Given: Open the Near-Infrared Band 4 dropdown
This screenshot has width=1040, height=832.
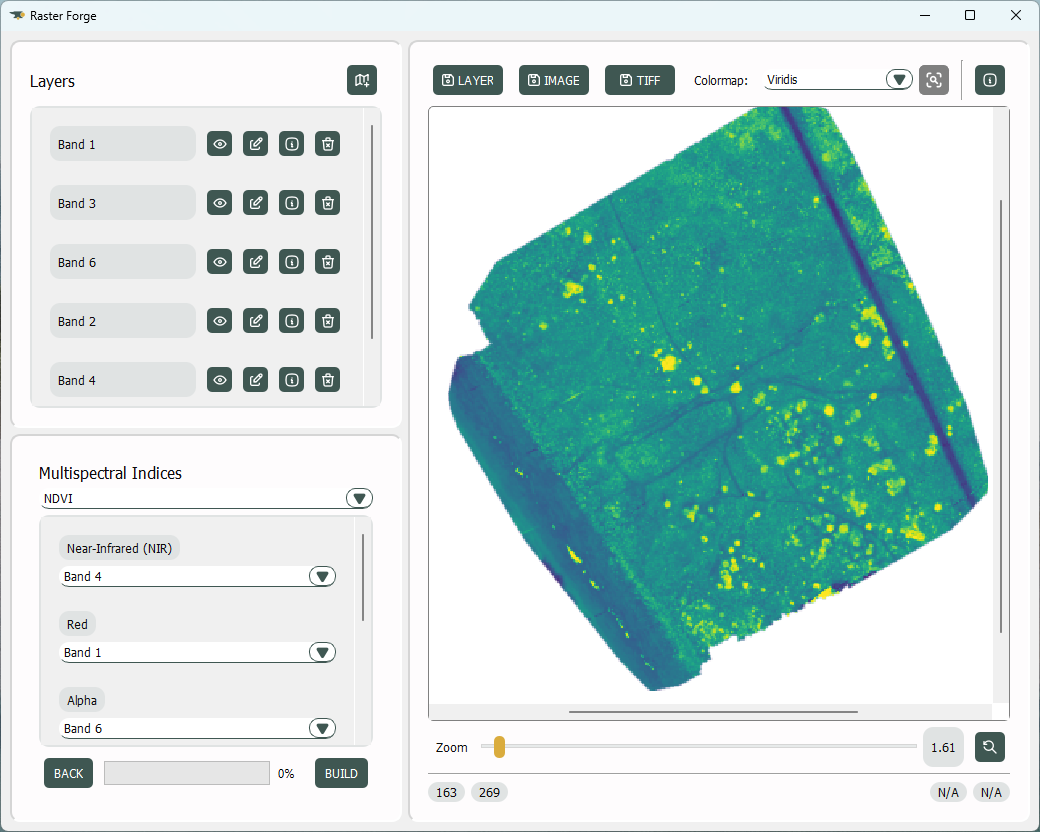Looking at the screenshot, I should coord(198,577).
